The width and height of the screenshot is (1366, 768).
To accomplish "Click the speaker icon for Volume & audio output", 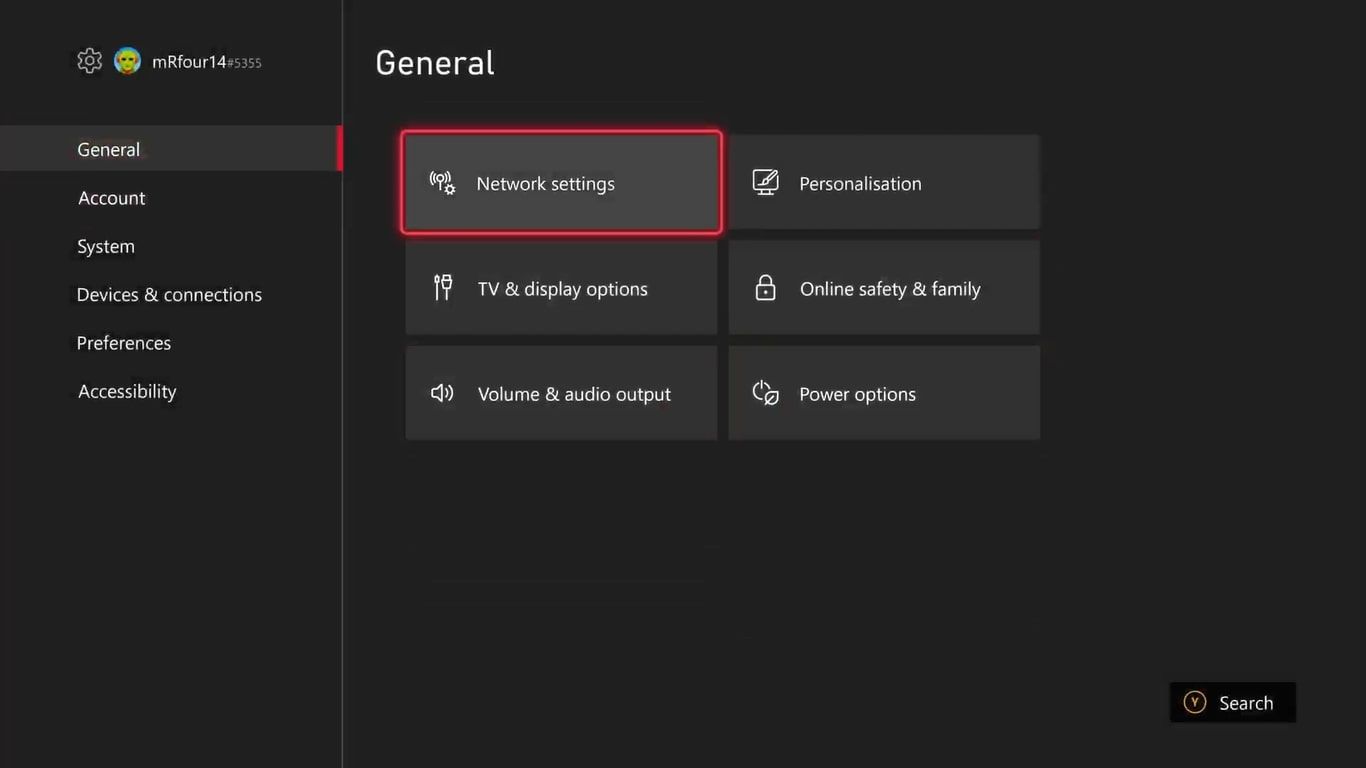I will click(x=441, y=393).
